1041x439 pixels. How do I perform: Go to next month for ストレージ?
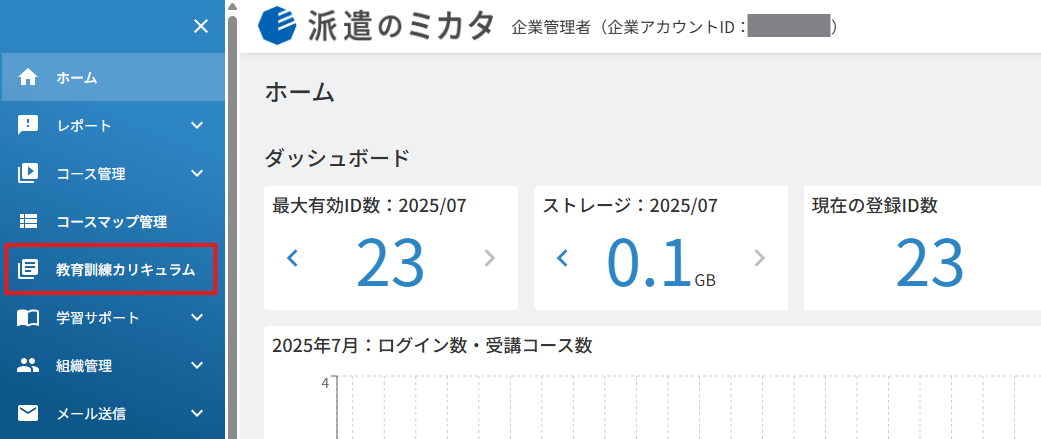point(760,258)
